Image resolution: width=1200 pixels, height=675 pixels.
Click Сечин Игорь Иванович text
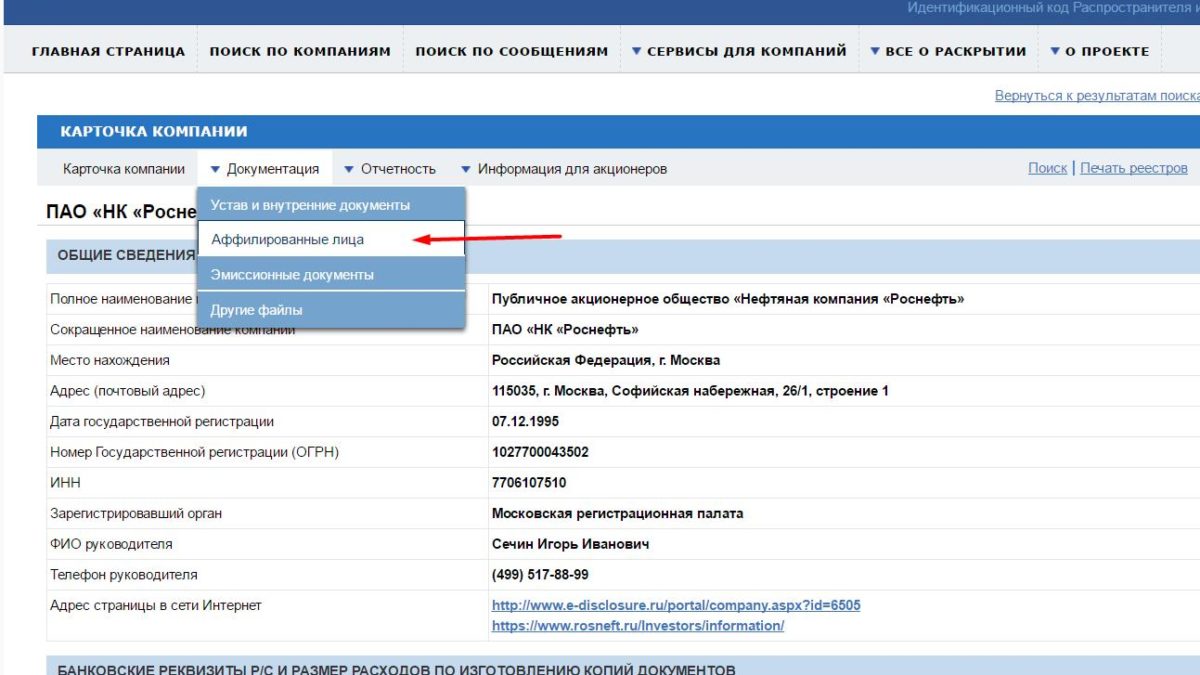pos(571,544)
